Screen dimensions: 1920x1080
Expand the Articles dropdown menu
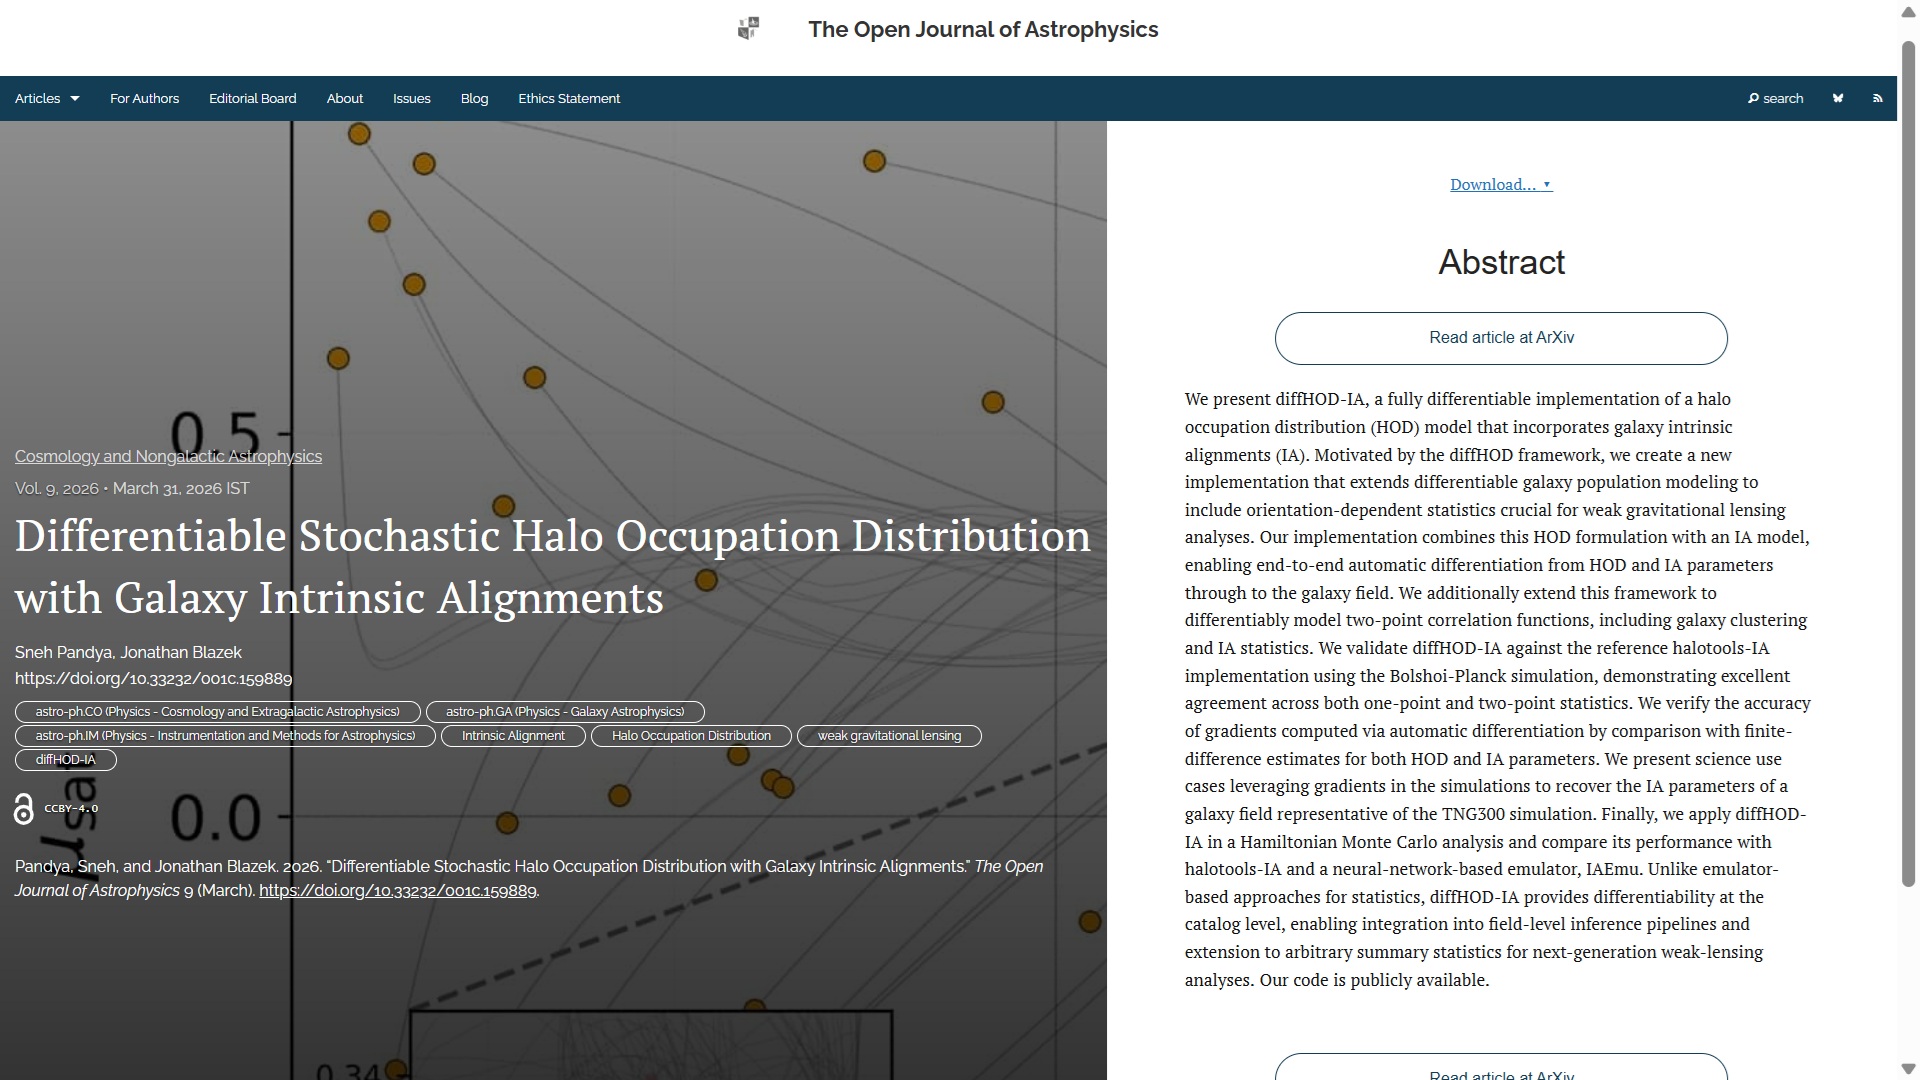click(47, 98)
